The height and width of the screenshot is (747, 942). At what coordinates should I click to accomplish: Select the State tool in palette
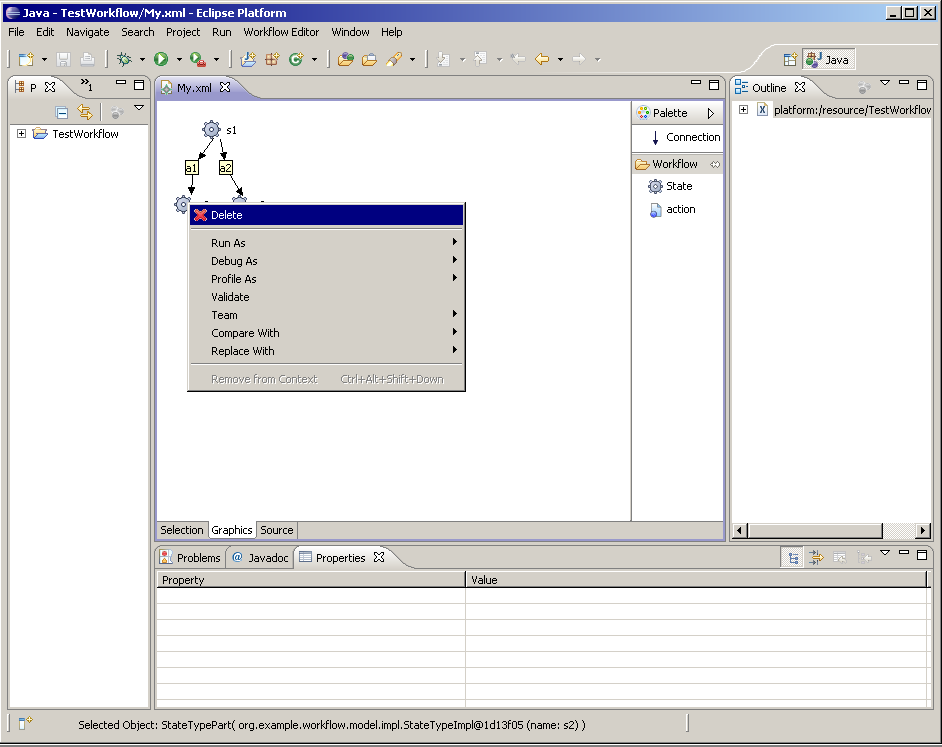point(678,186)
